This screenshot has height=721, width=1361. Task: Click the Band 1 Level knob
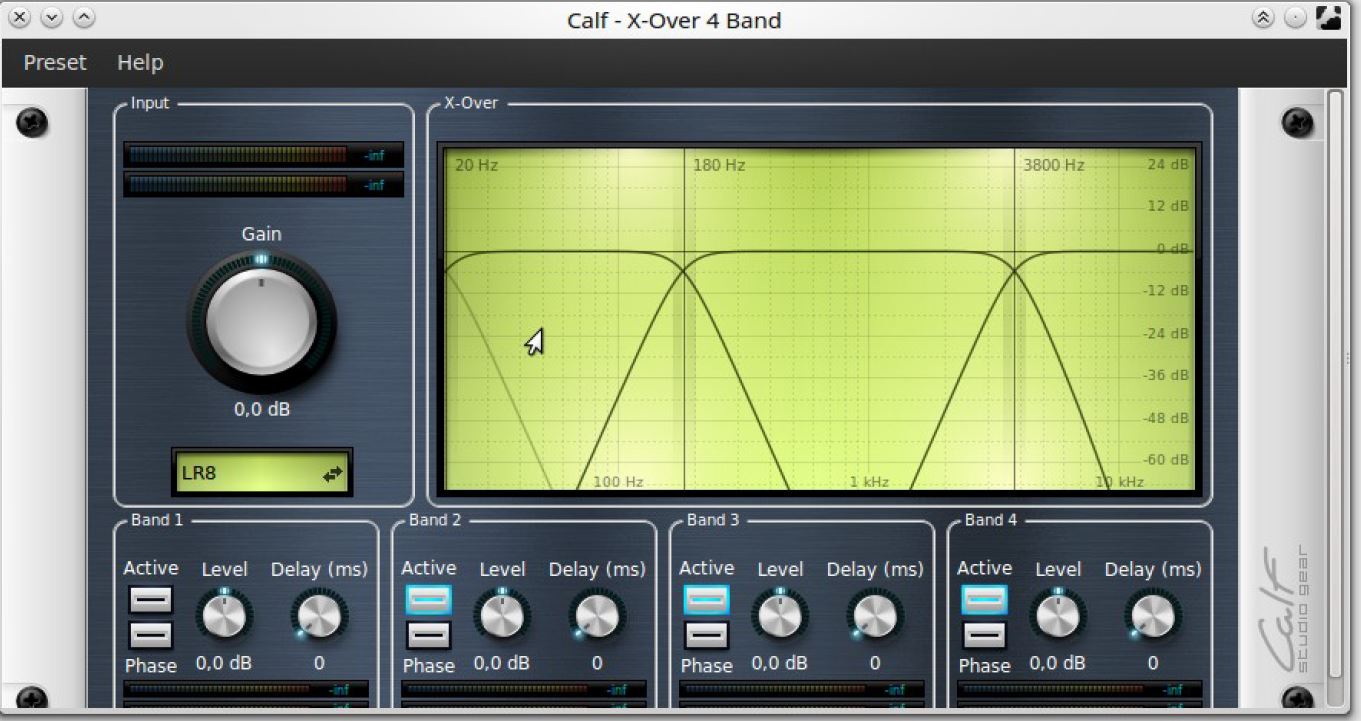(x=224, y=616)
